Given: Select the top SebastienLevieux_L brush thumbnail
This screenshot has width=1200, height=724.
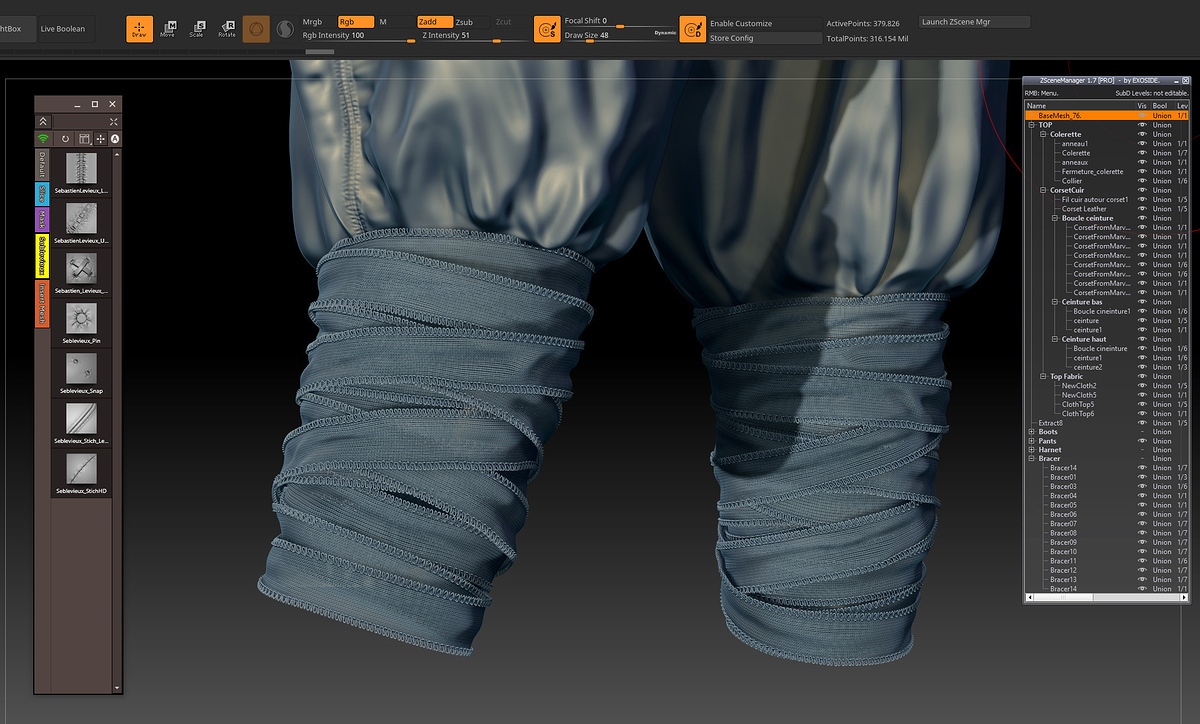Looking at the screenshot, I should [x=81, y=167].
